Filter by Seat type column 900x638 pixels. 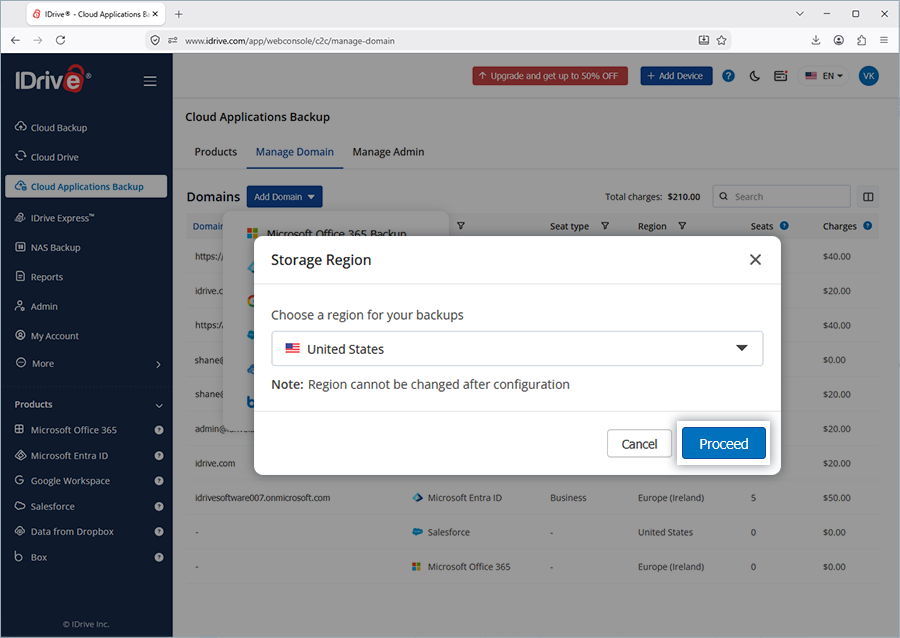(x=605, y=226)
